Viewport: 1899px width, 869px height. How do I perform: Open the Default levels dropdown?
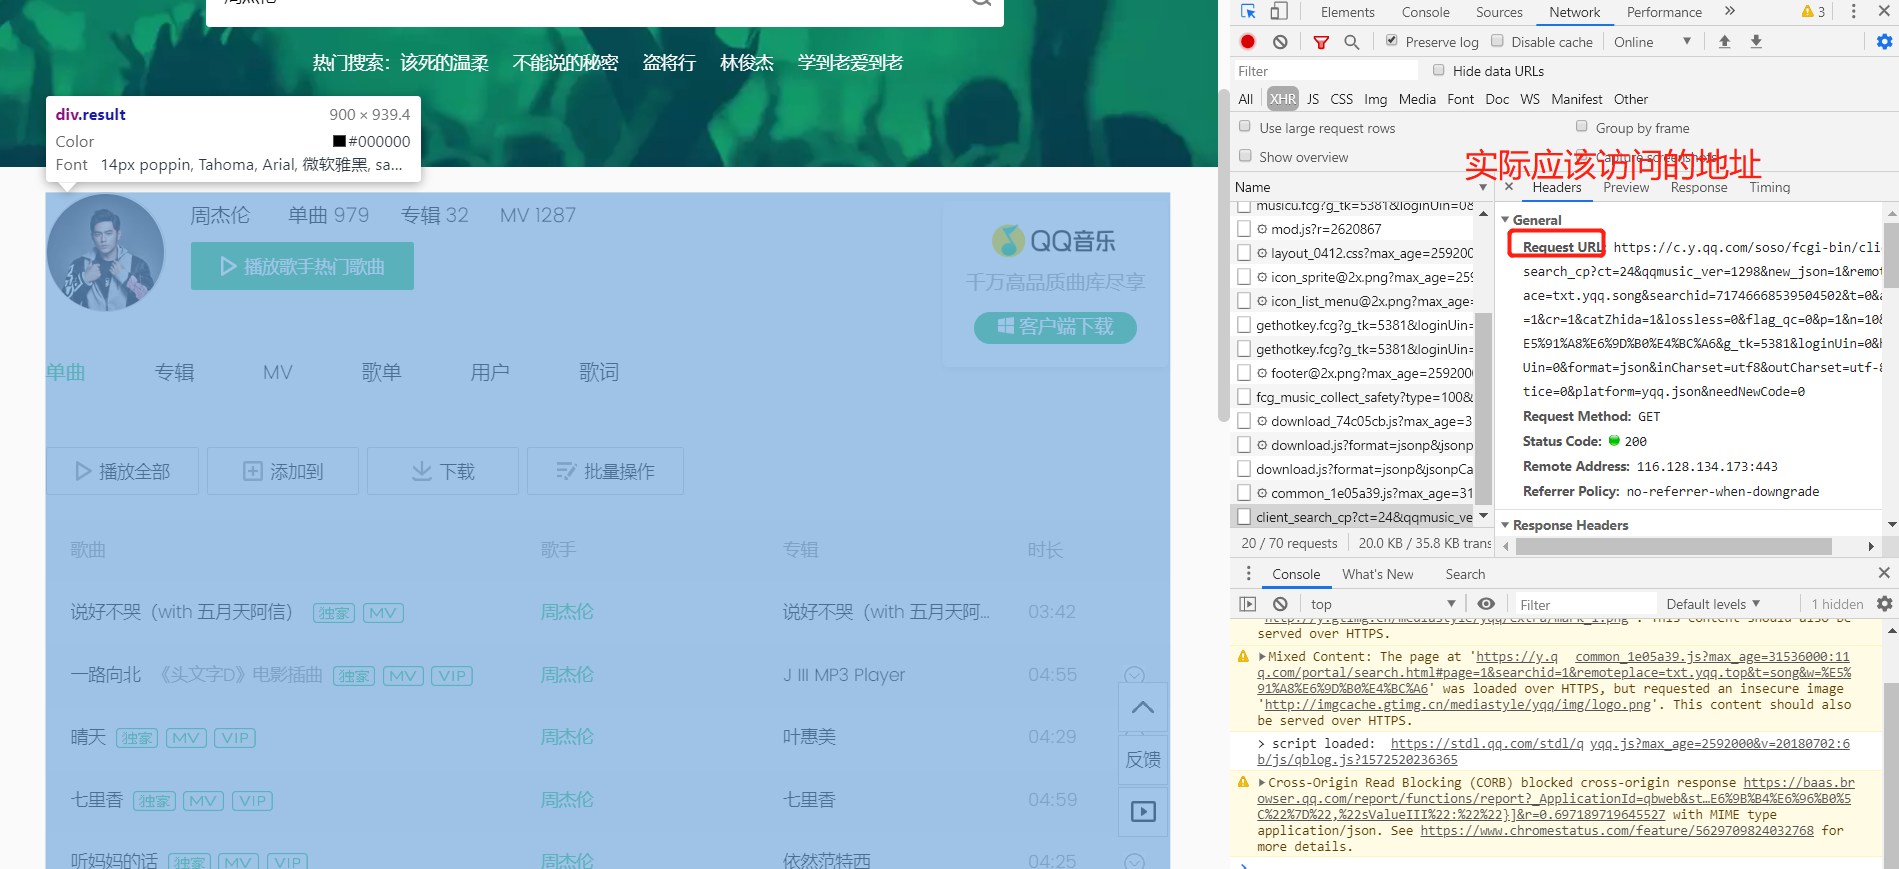1713,604
